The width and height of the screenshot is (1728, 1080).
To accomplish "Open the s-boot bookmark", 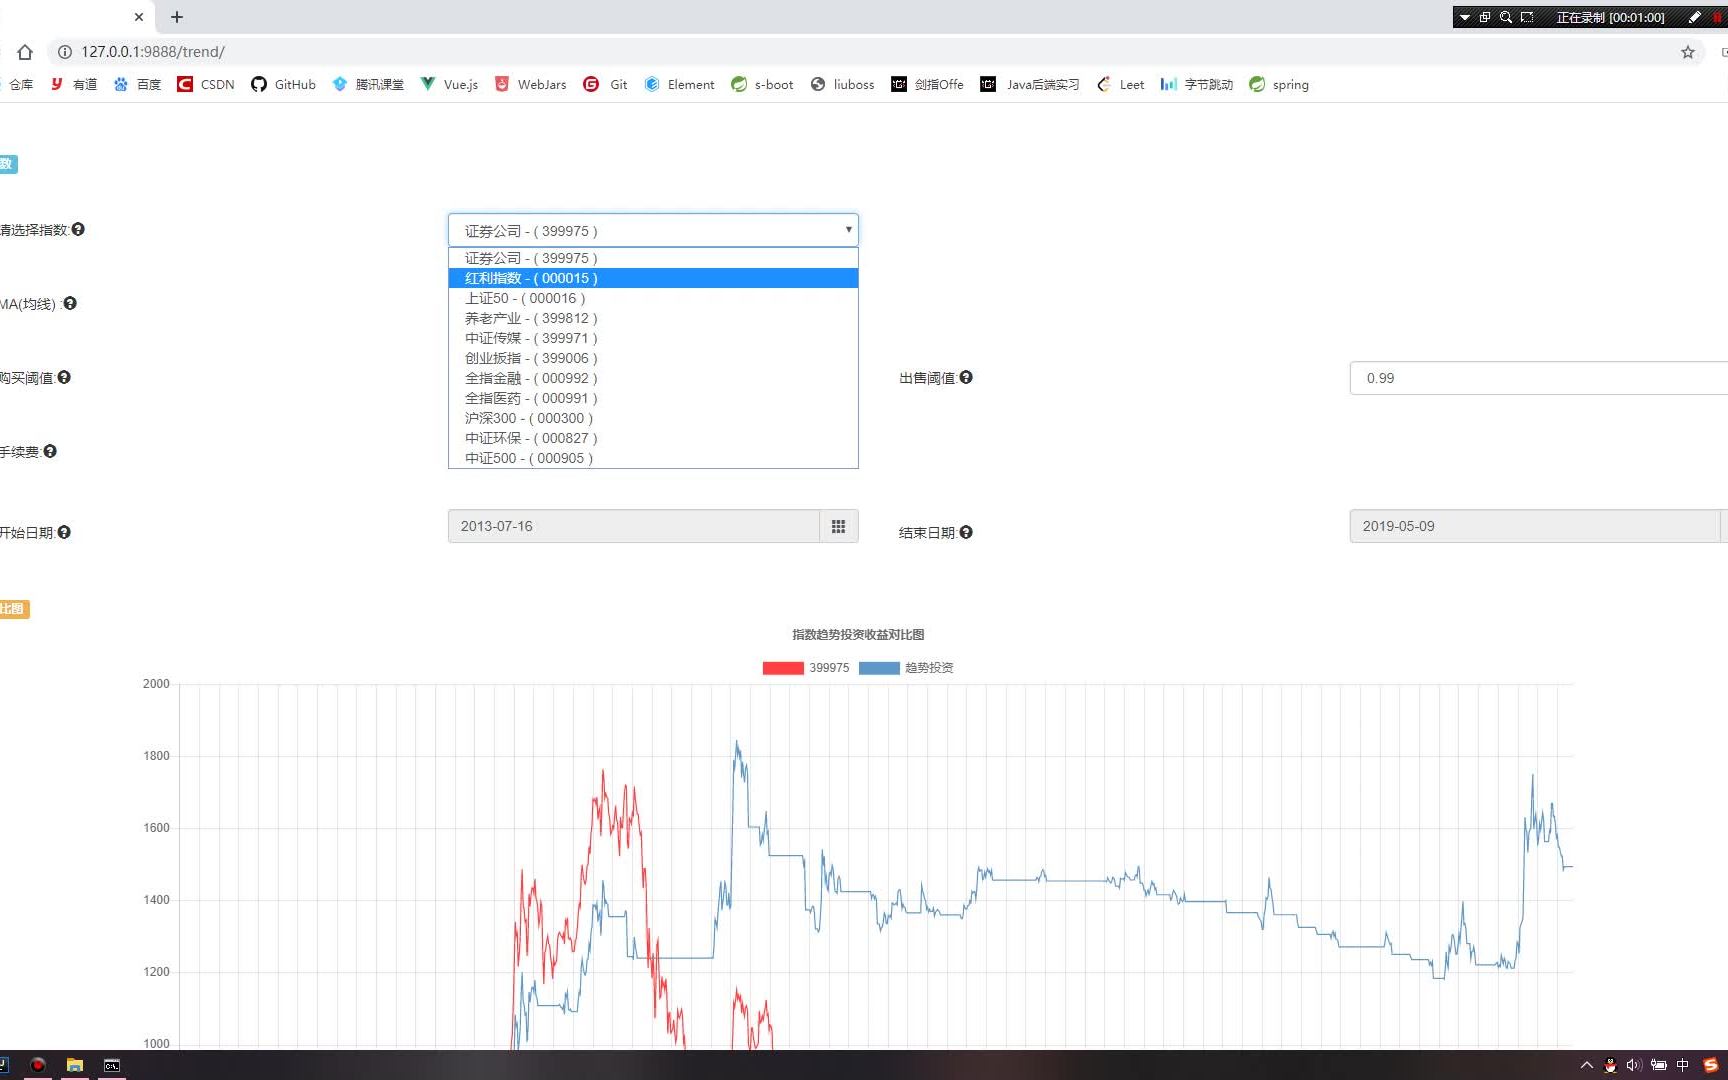I will pyautogui.click(x=762, y=85).
